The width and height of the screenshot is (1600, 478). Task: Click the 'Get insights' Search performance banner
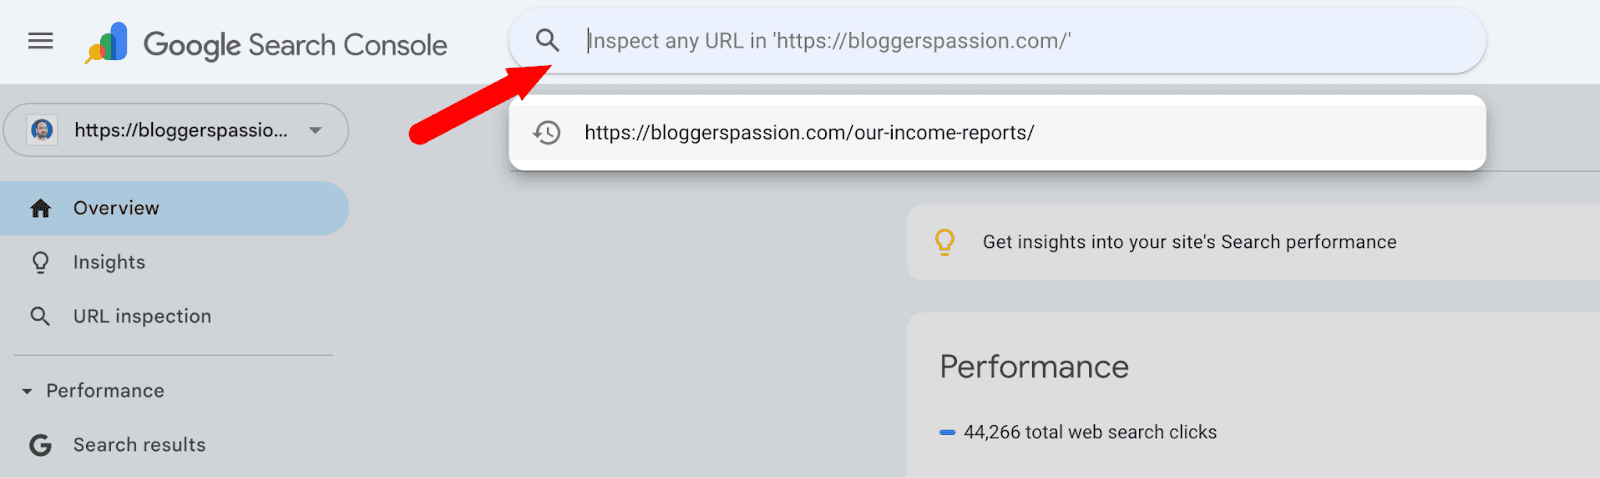1189,242
